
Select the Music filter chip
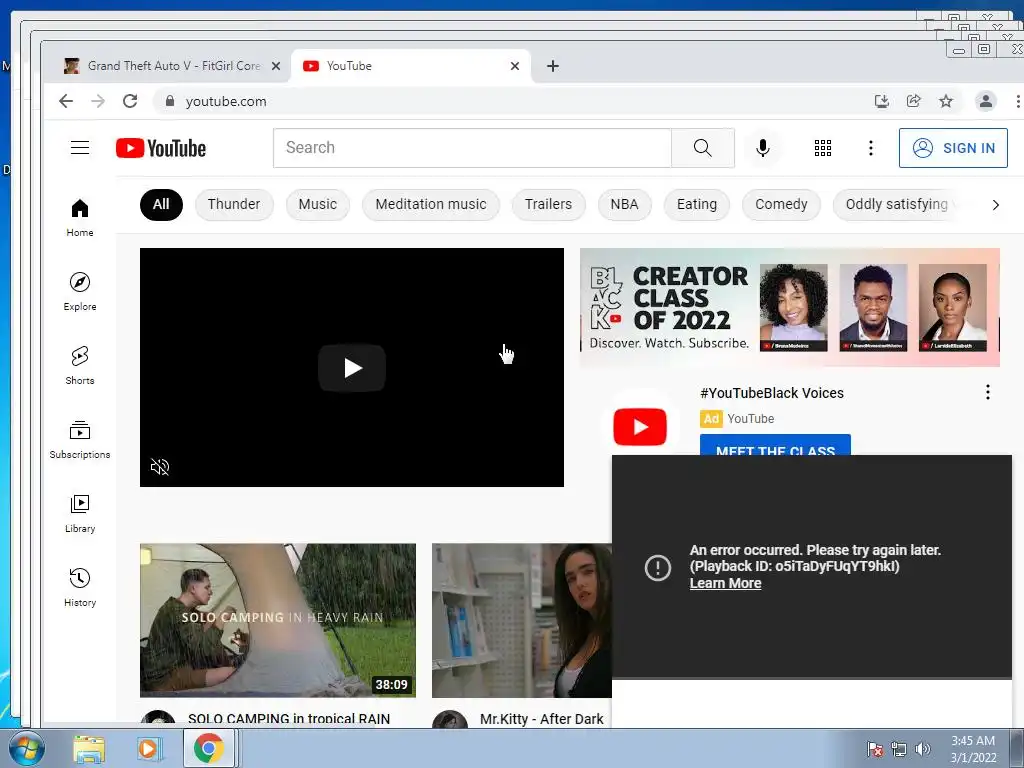point(317,204)
